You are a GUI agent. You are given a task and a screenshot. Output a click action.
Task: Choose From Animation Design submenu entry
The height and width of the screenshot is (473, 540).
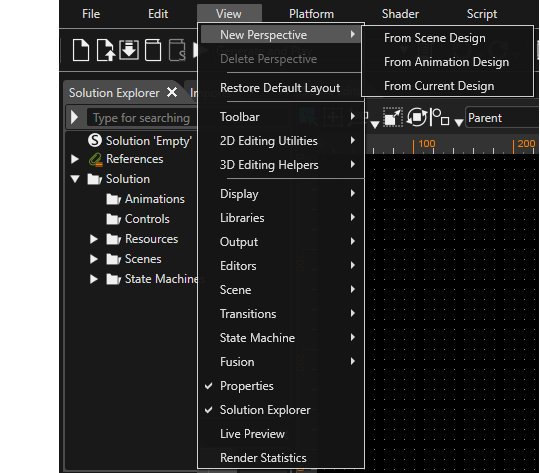(447, 62)
